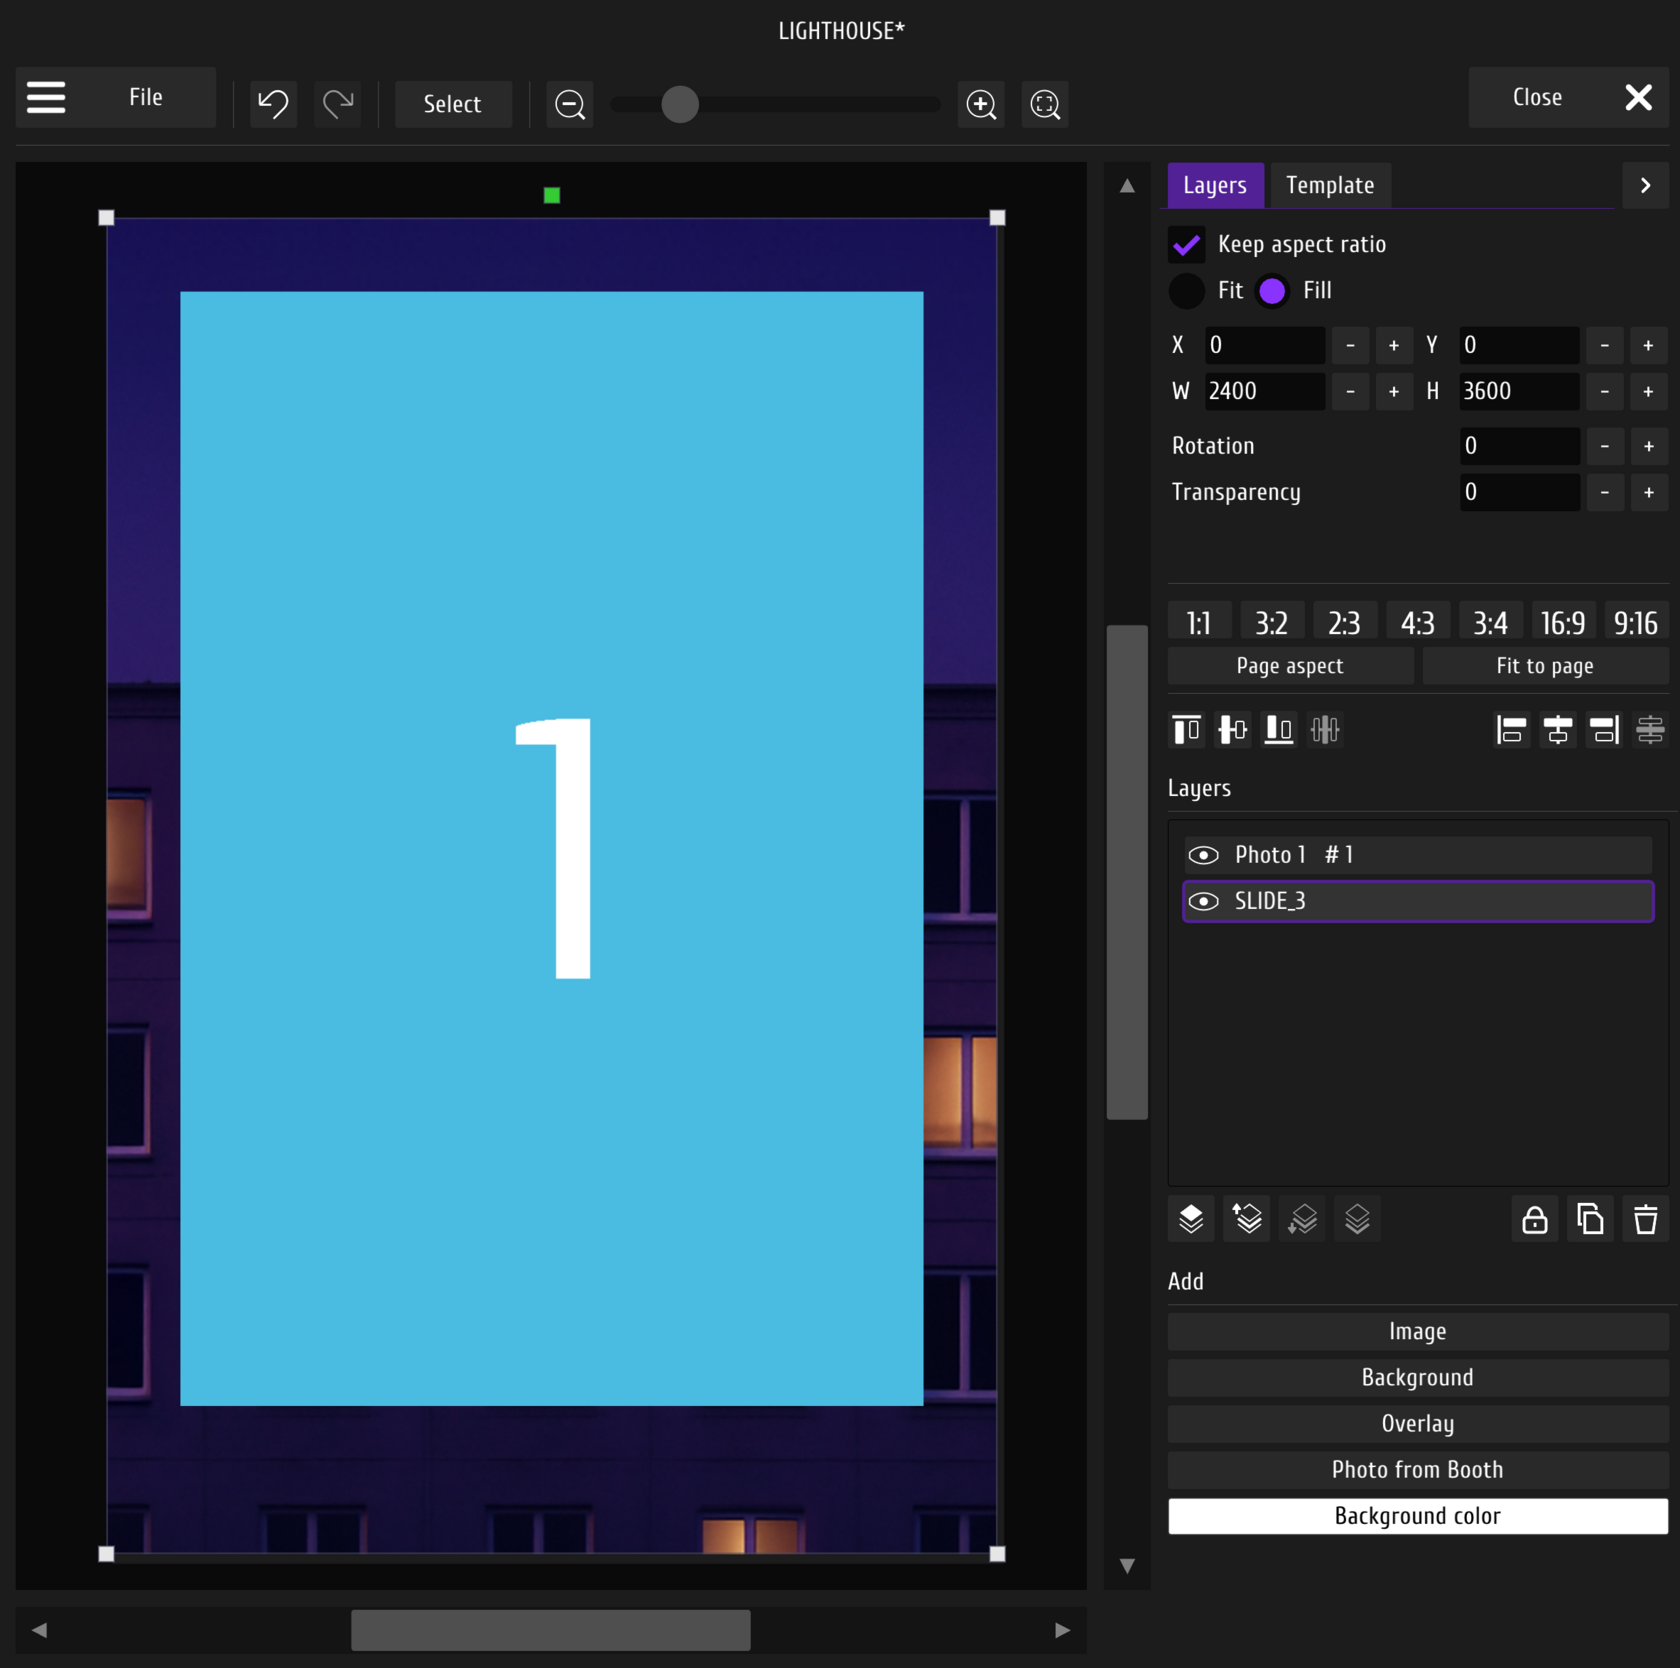
Task: Switch to the Template tab
Action: [1329, 185]
